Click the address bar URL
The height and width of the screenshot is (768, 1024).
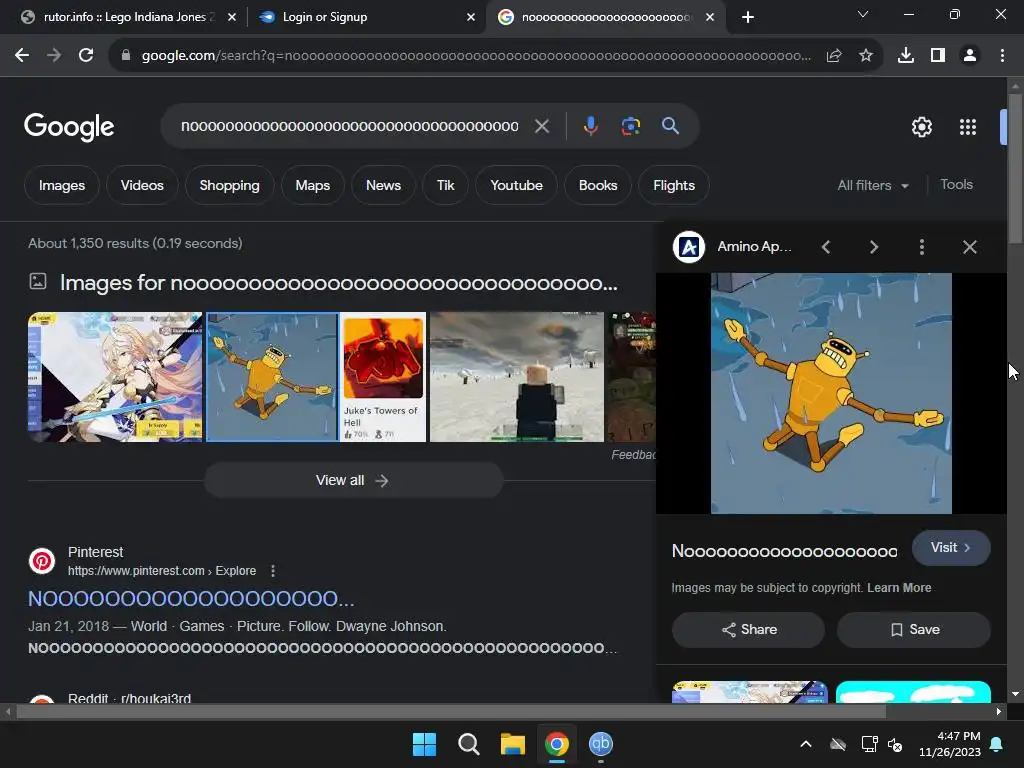click(476, 56)
